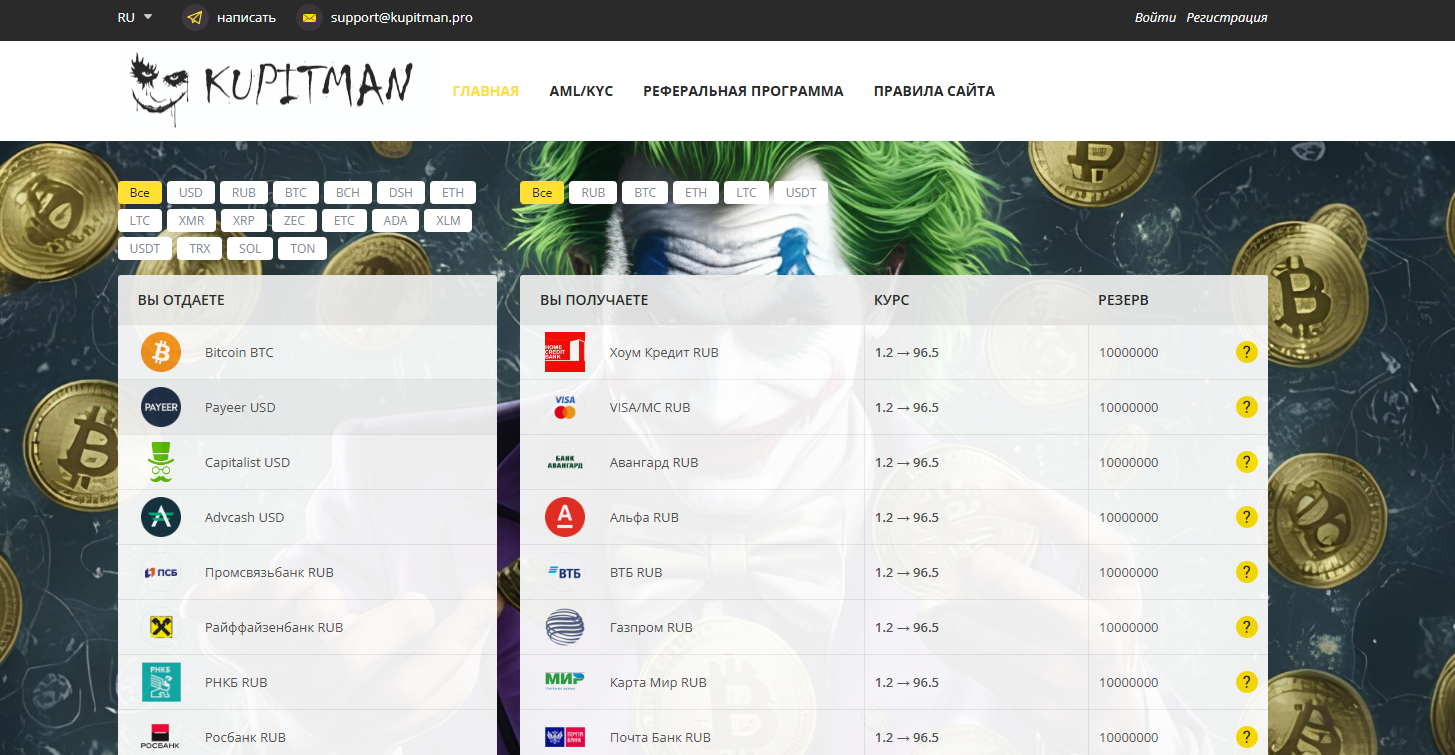Screen dimensions: 1455x755
Task: Choose the Хоум Кредит red logo
Action: [x=565, y=352]
